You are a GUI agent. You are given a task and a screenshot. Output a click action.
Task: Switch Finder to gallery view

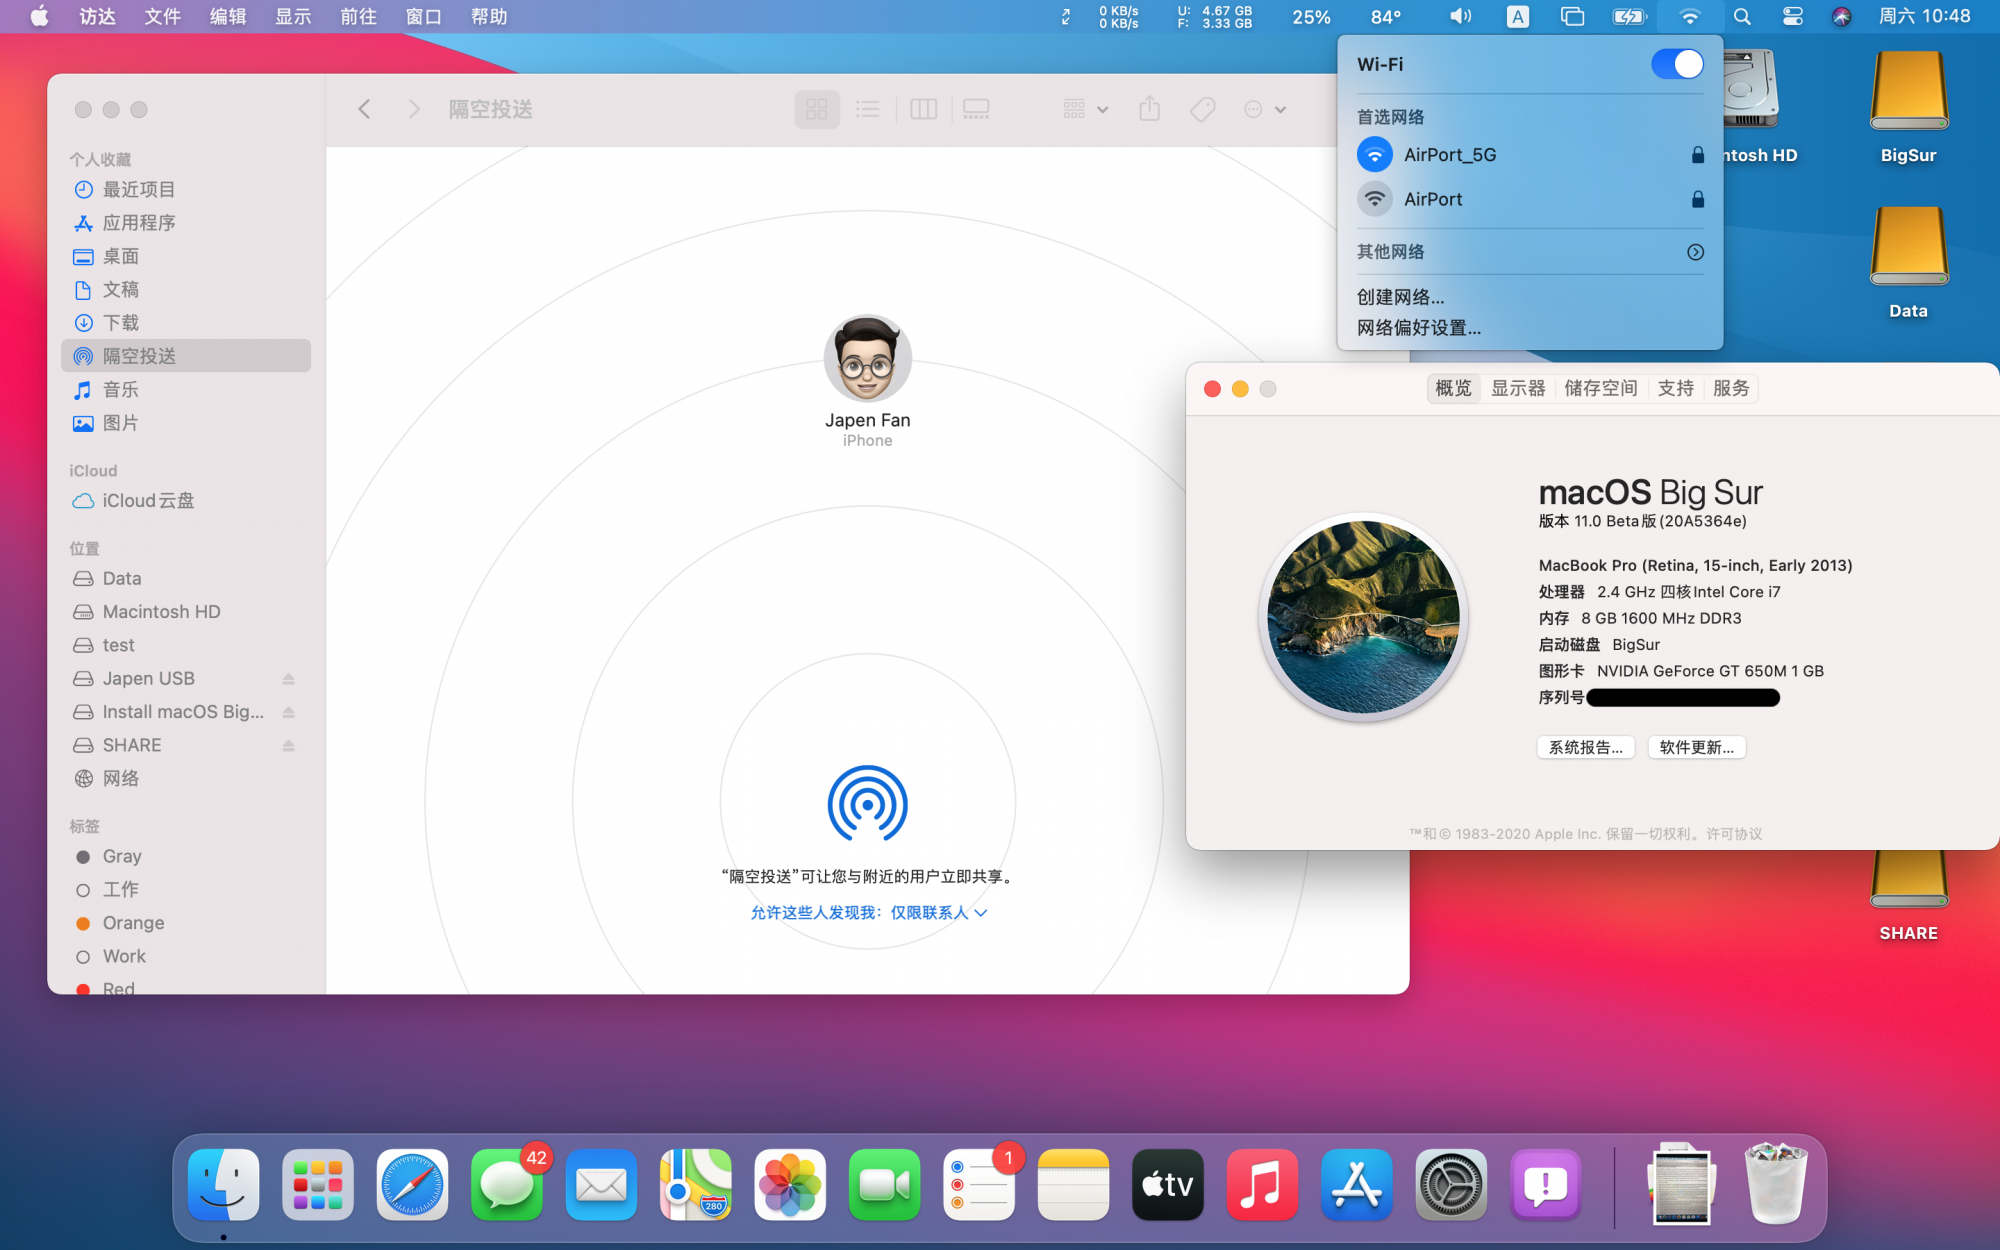(x=976, y=109)
